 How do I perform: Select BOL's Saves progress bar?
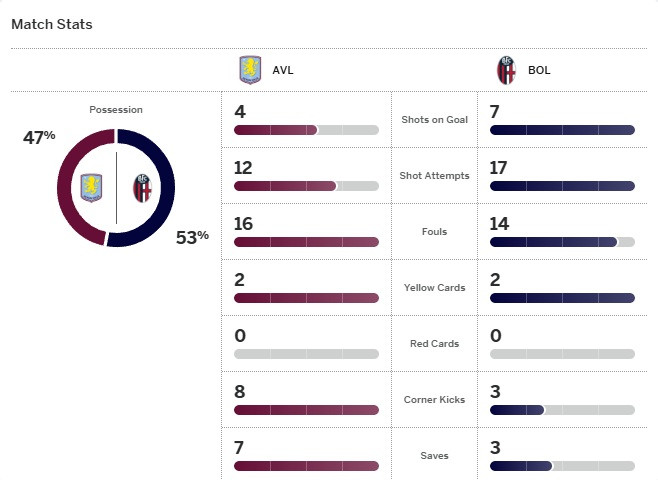pyautogui.click(x=562, y=466)
